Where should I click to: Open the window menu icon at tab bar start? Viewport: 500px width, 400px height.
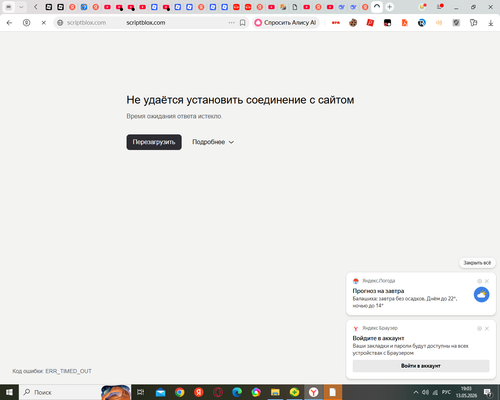click(9, 7)
